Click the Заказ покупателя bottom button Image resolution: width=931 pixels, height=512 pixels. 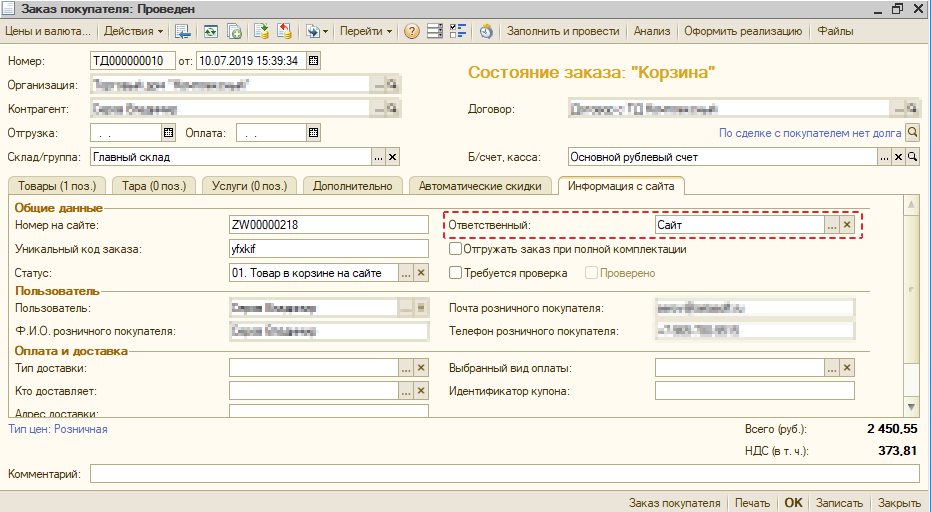pos(674,502)
